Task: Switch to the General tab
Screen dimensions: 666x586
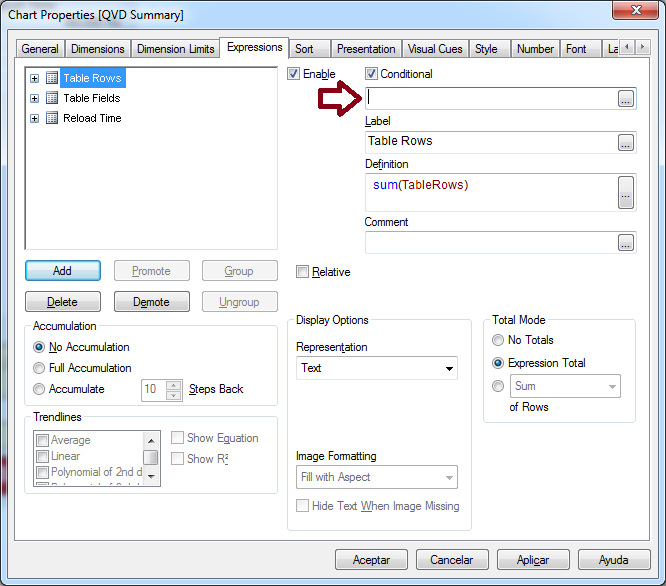Action: [40, 49]
